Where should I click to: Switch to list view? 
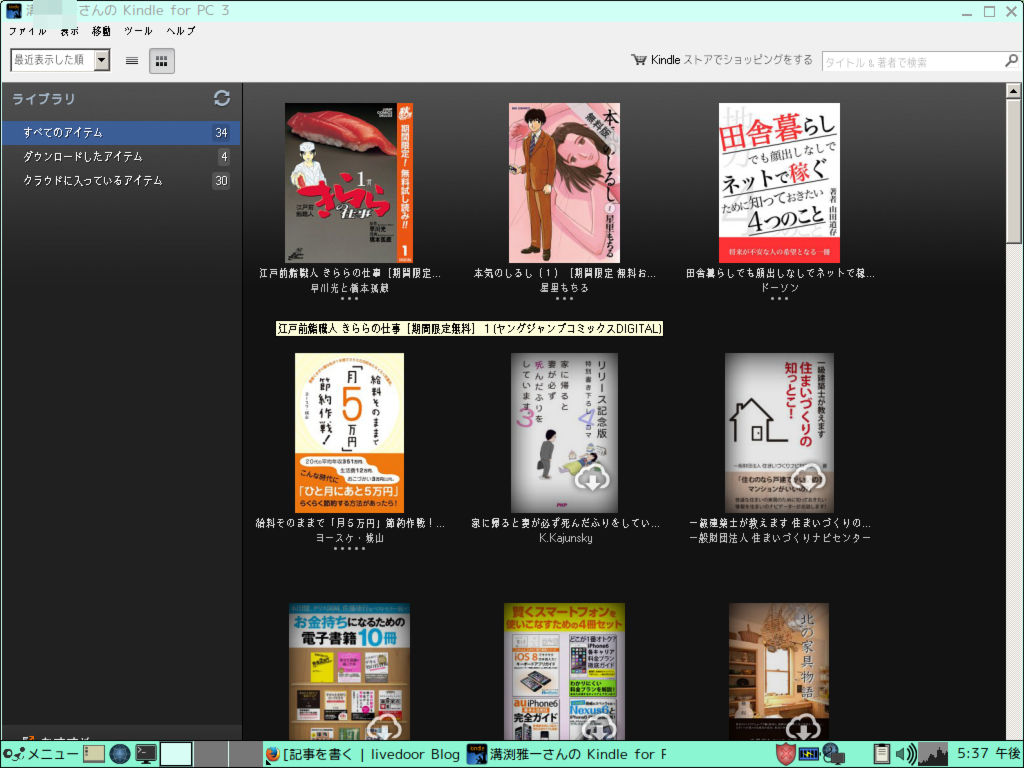click(x=132, y=61)
